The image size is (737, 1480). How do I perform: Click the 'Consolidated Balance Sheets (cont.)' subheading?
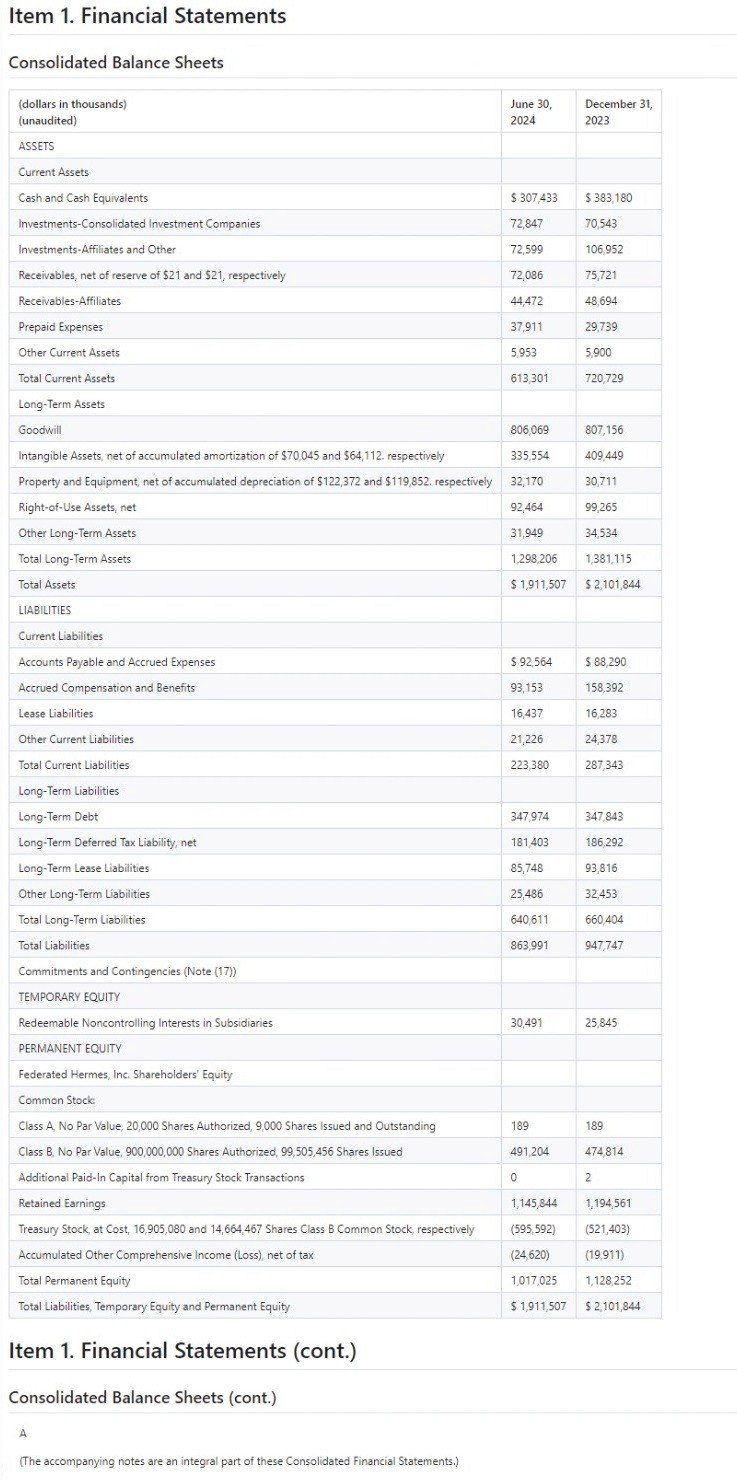142,1397
